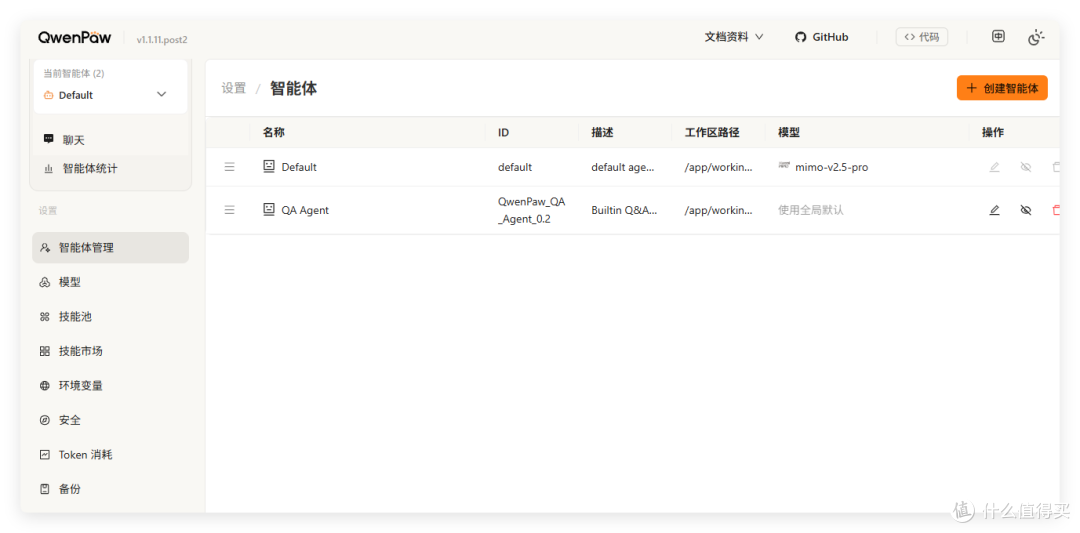Click the 工作区路径 column header
Viewport: 1080px width, 533px height.
pyautogui.click(x=712, y=132)
